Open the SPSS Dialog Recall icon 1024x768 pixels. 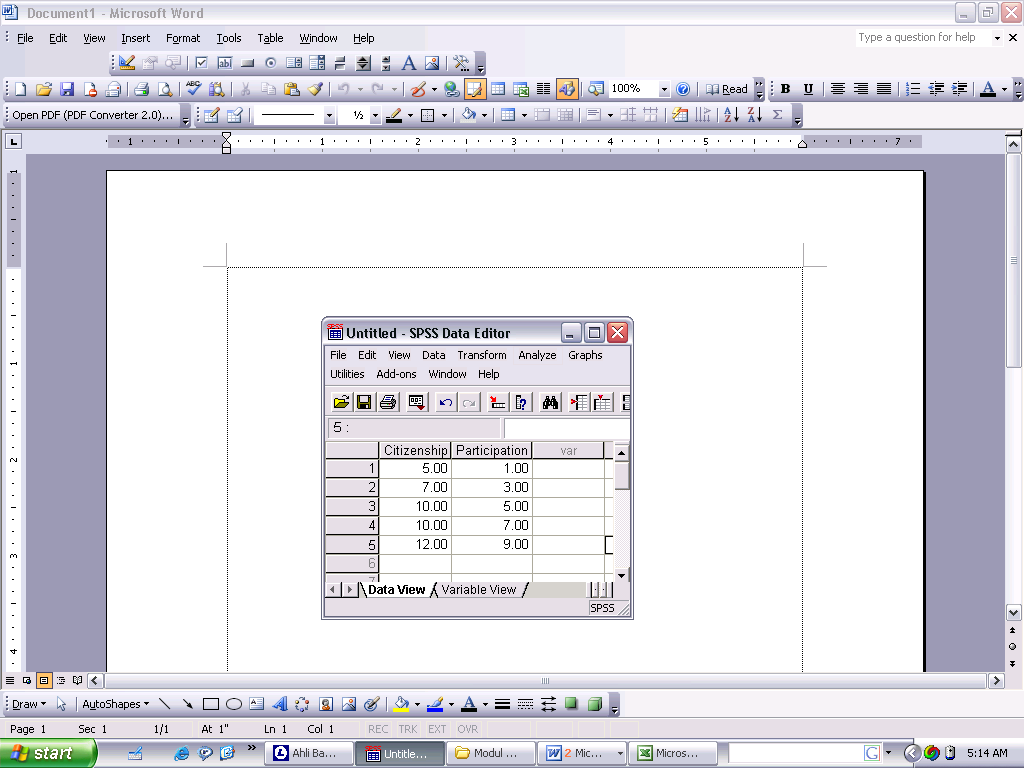(417, 403)
